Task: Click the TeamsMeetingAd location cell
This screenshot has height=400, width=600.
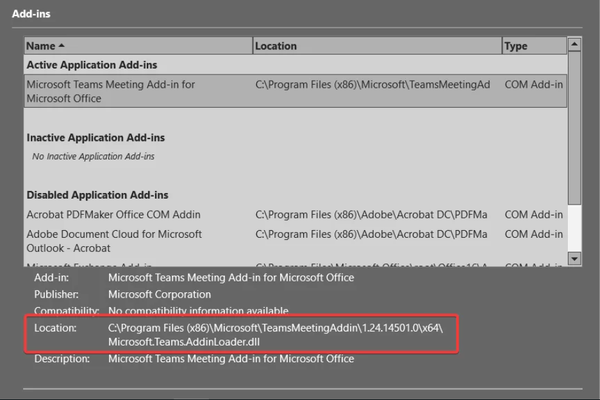Action: [x=373, y=85]
